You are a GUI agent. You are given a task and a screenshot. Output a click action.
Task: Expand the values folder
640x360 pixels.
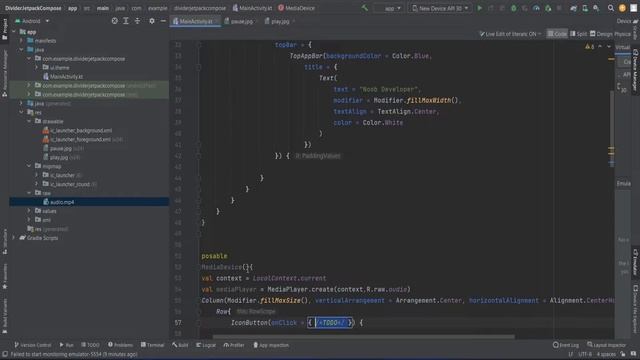[x=29, y=211]
